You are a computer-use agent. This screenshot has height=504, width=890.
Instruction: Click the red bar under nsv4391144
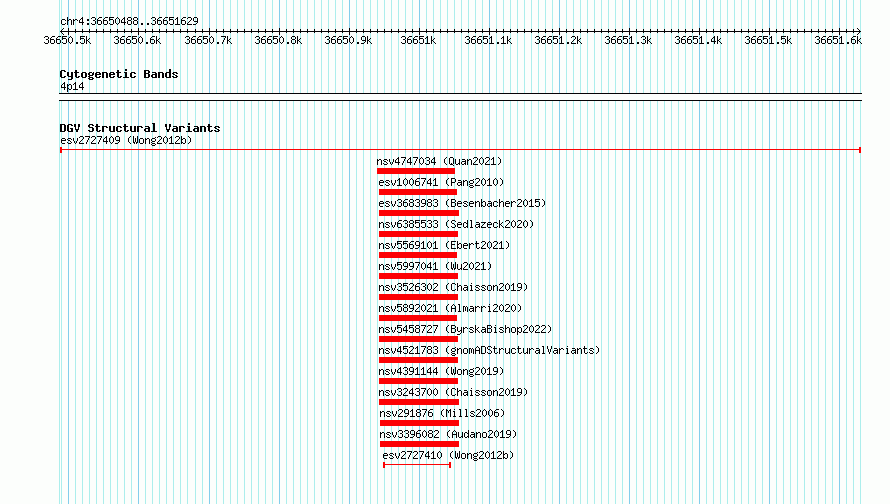coord(418,381)
